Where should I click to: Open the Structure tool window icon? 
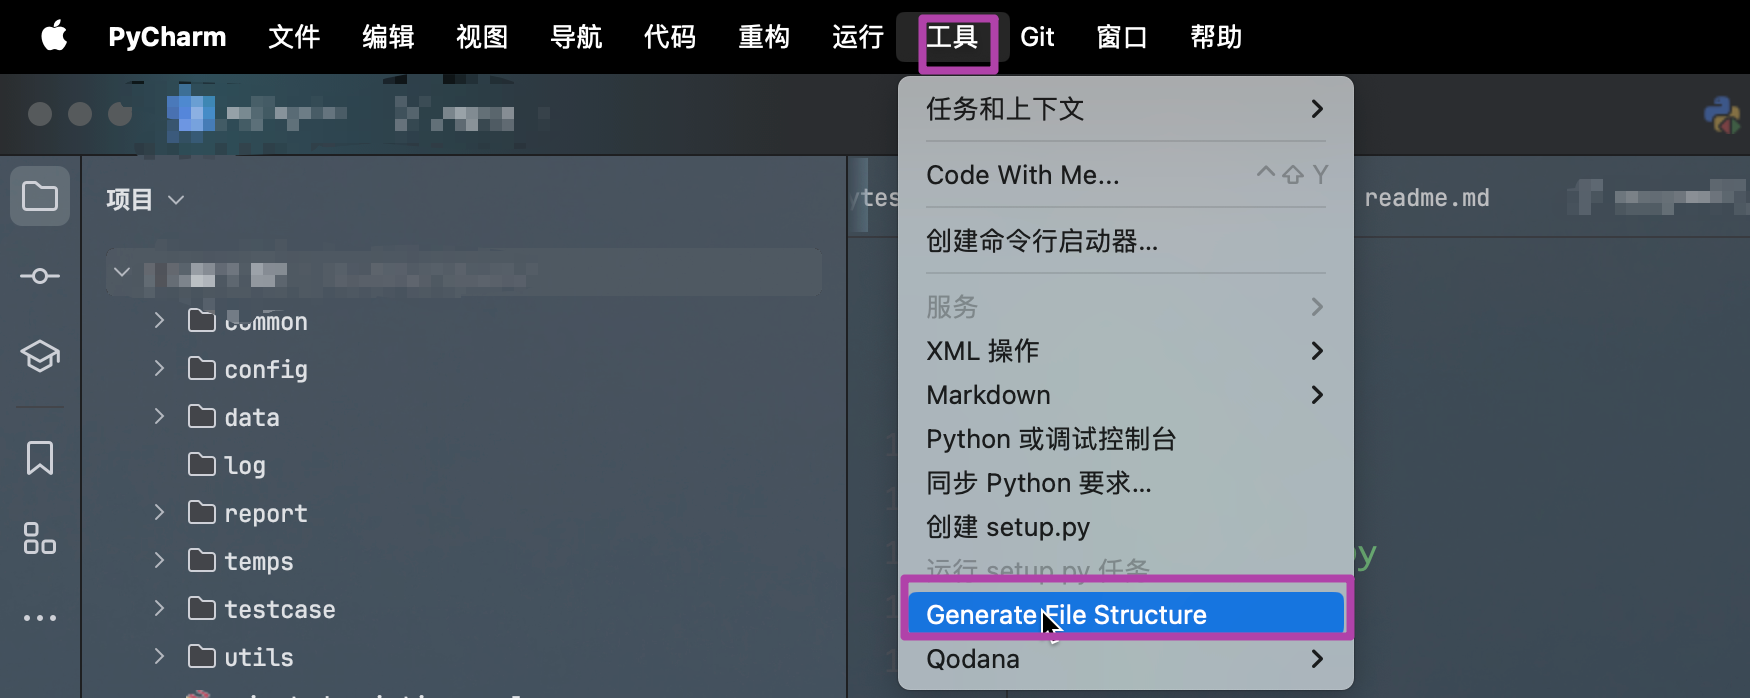click(40, 538)
